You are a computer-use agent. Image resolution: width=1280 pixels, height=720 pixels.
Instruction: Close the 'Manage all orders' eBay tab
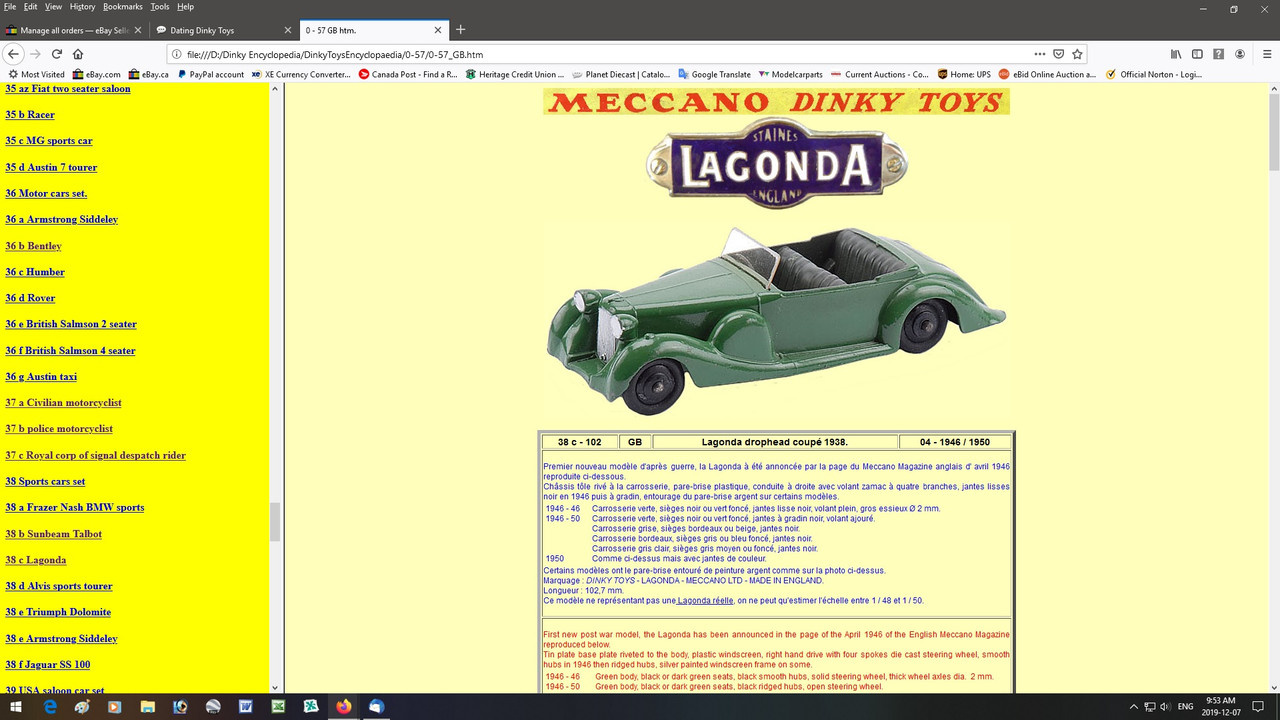pos(137,30)
